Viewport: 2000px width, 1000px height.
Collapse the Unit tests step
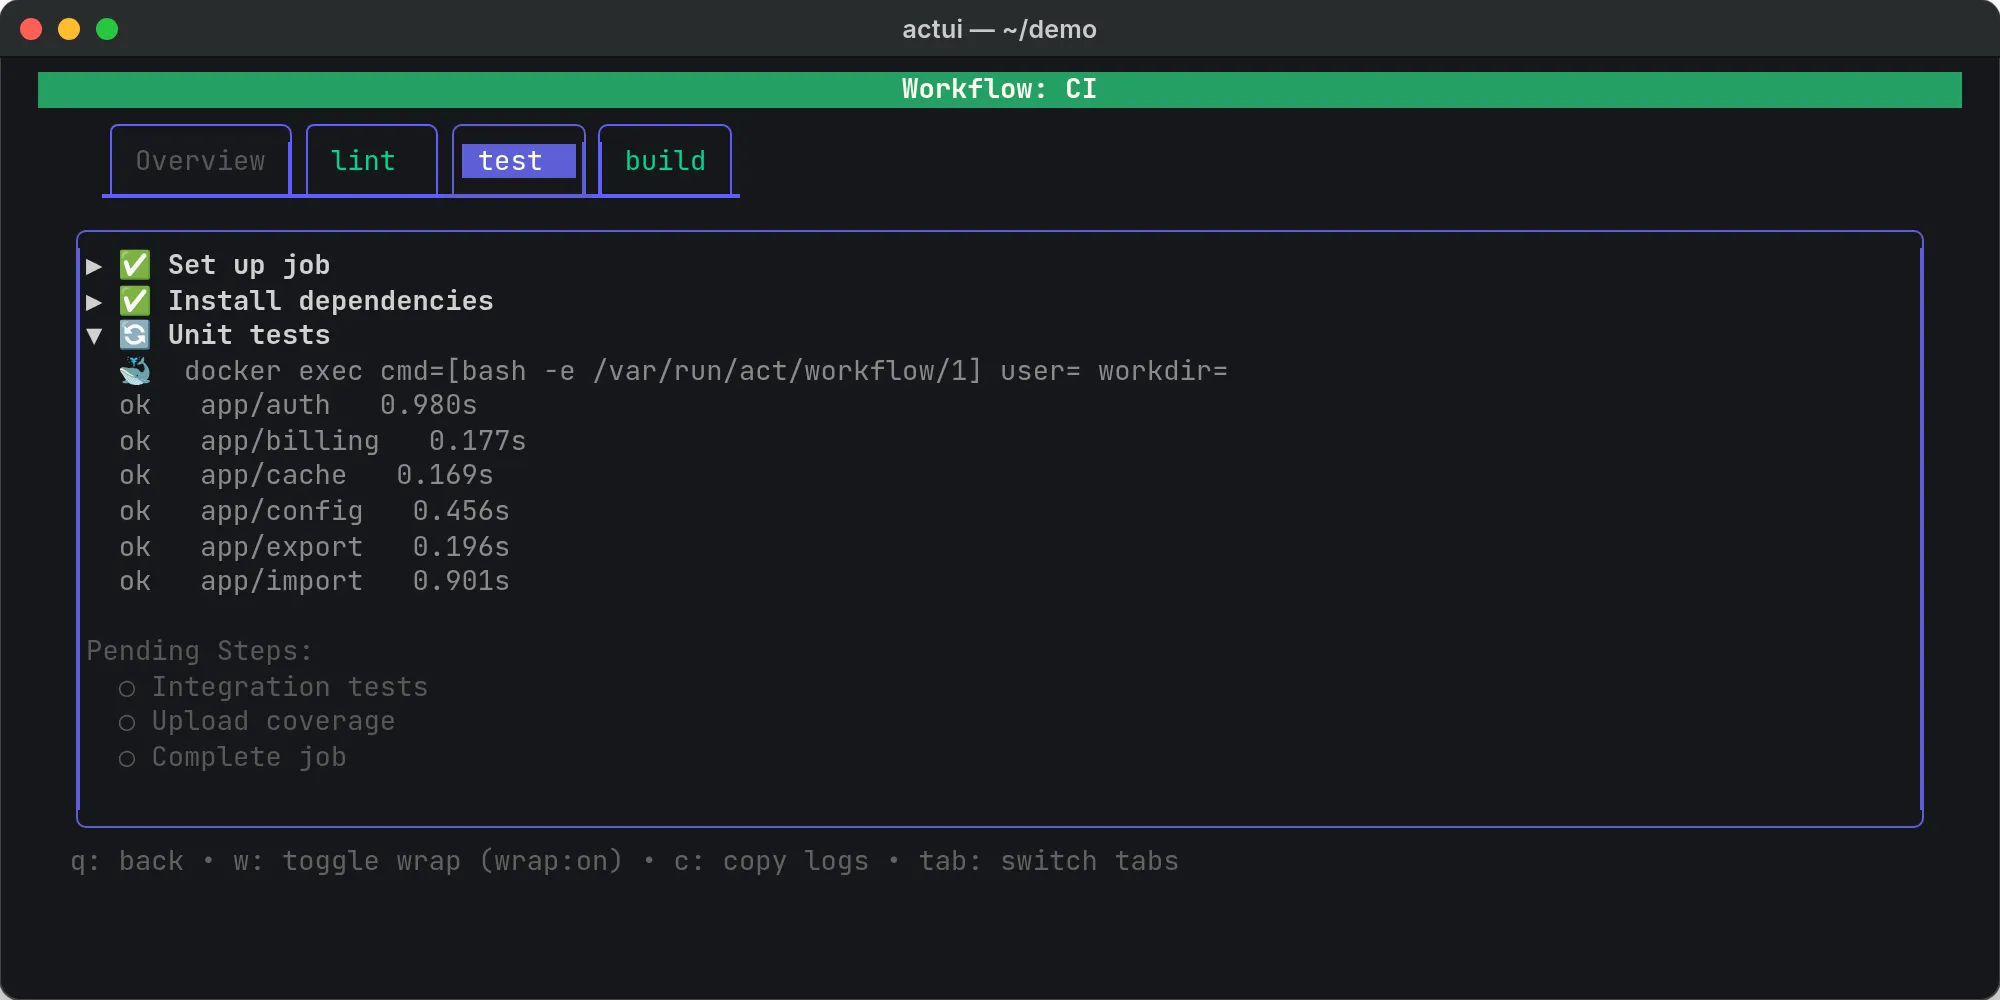[94, 336]
